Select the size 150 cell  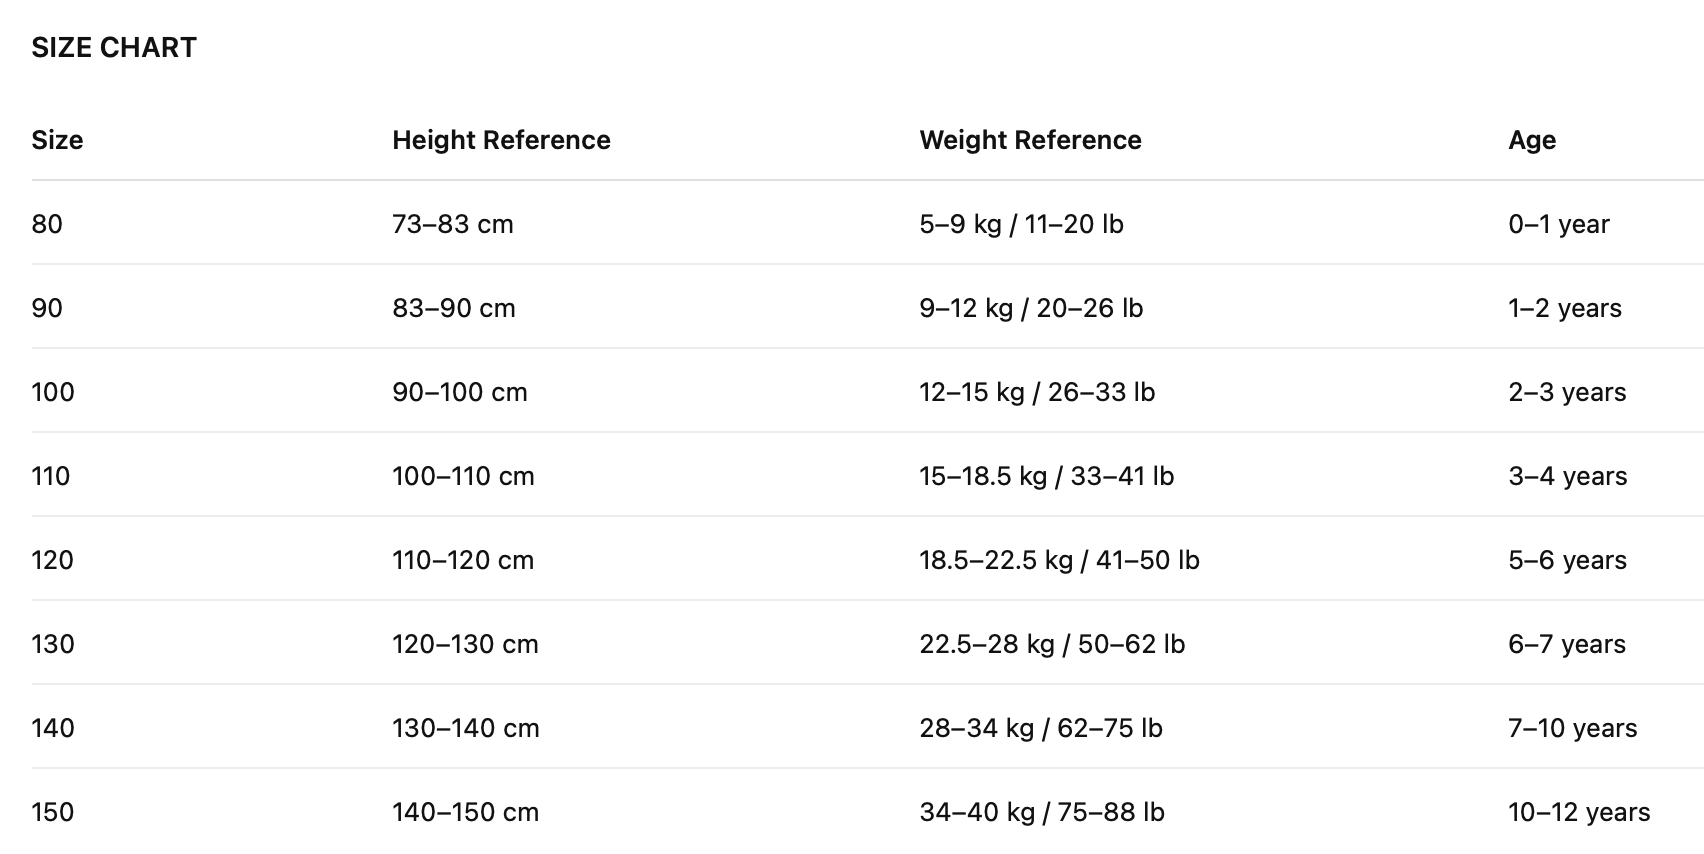point(53,812)
